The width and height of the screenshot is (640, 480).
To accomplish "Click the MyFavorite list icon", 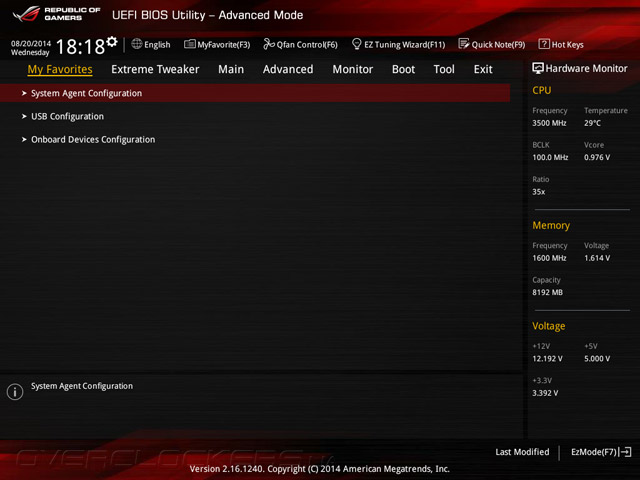I will tap(189, 44).
